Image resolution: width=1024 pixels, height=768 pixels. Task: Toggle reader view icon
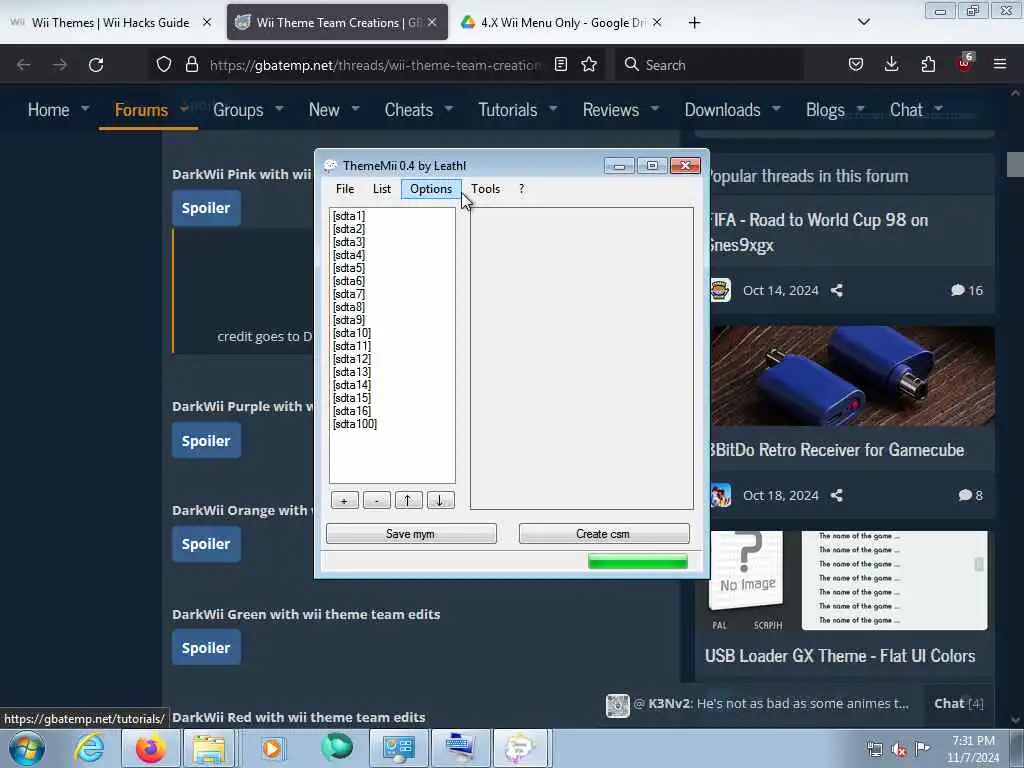pos(560,64)
